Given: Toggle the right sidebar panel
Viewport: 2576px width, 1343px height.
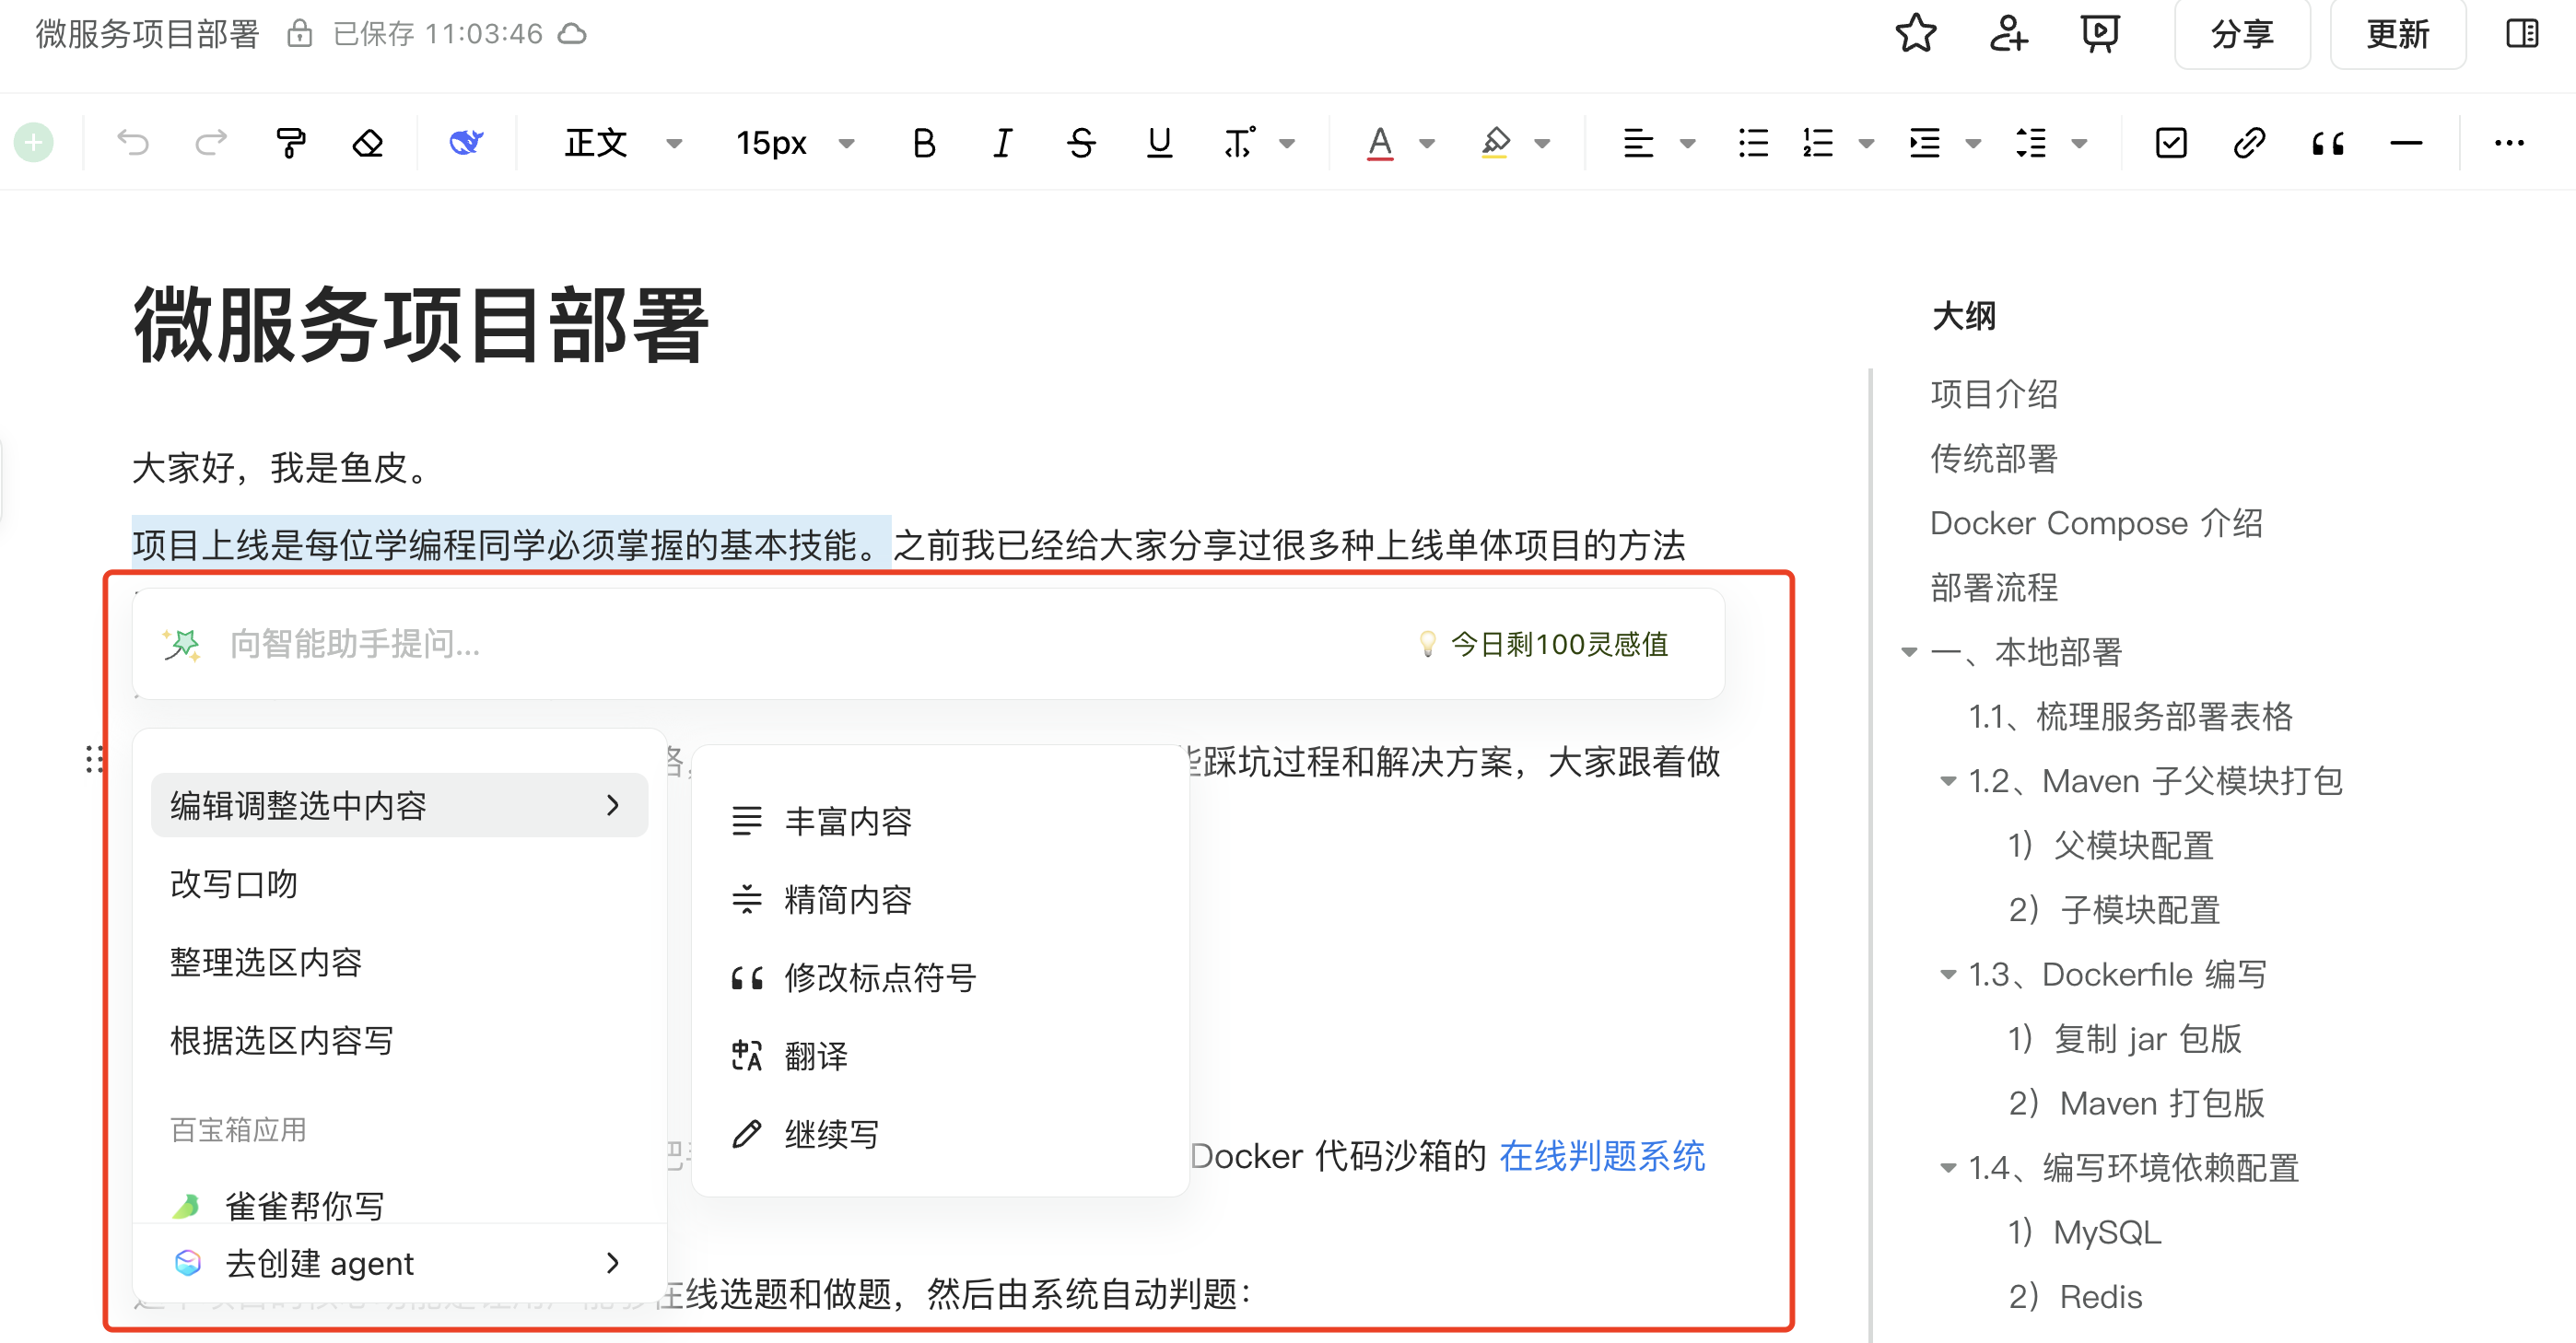Looking at the screenshot, I should coord(2521,34).
